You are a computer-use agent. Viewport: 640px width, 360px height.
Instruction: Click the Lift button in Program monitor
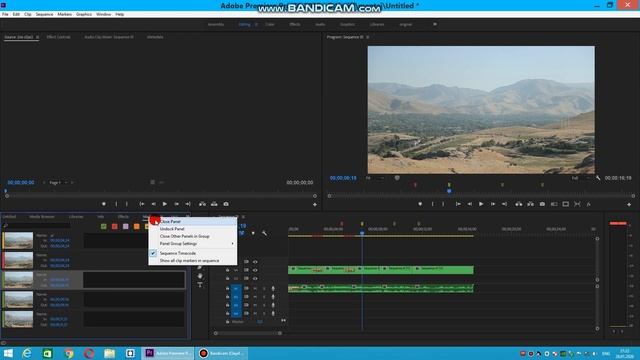(x=519, y=204)
